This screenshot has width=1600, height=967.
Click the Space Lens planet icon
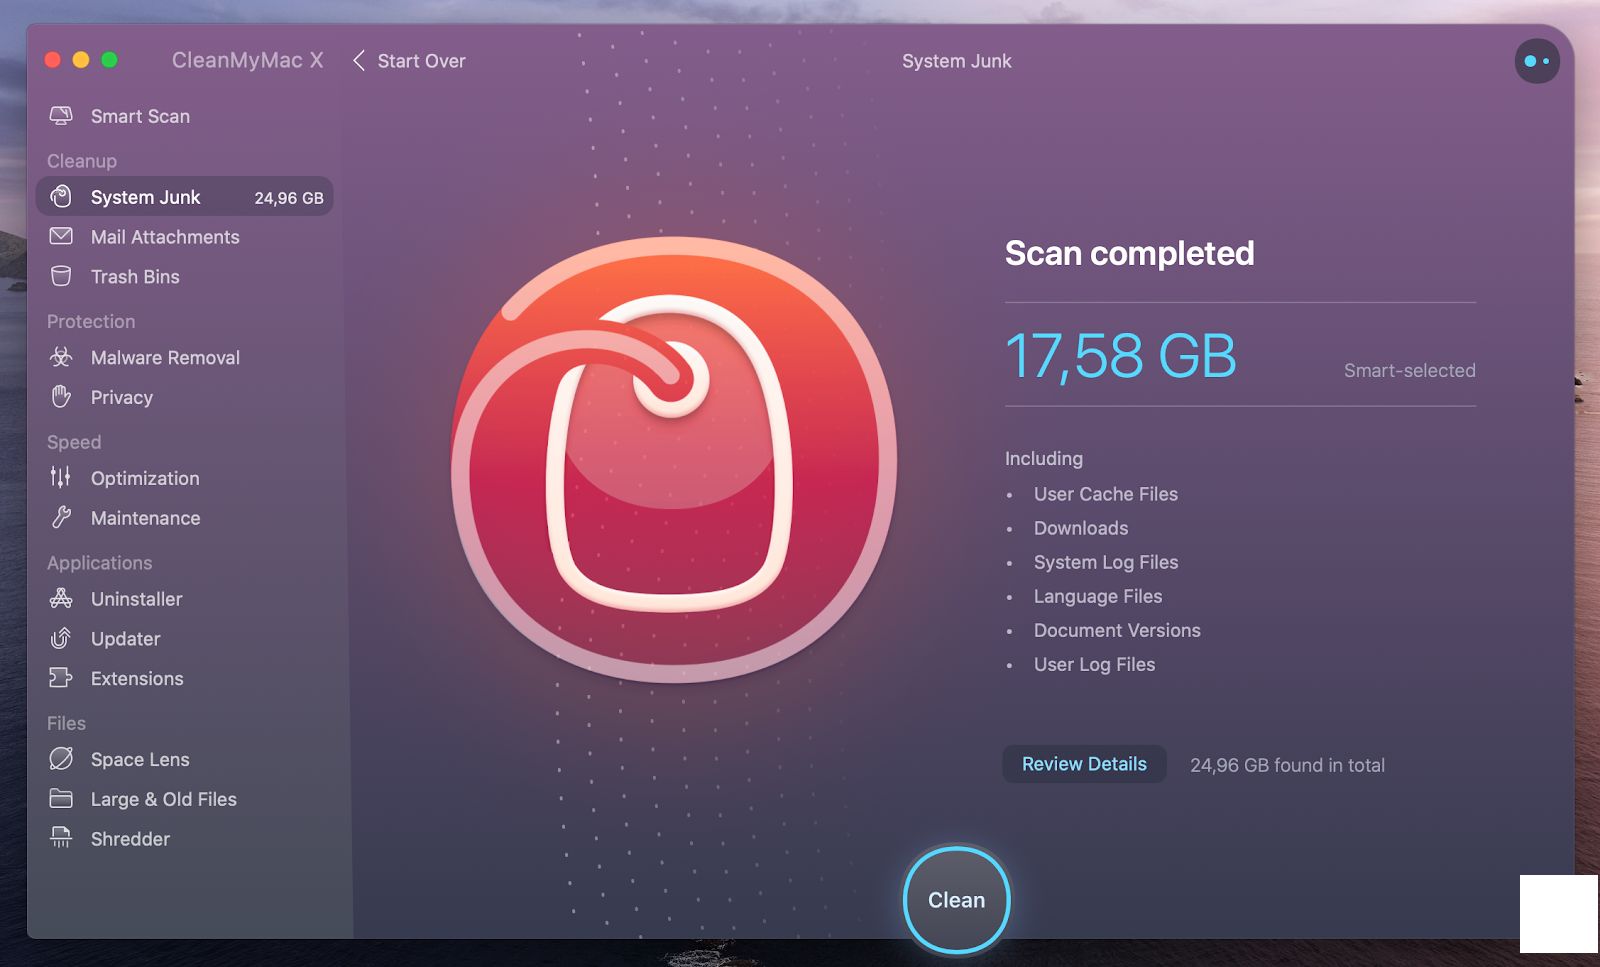[x=61, y=759]
